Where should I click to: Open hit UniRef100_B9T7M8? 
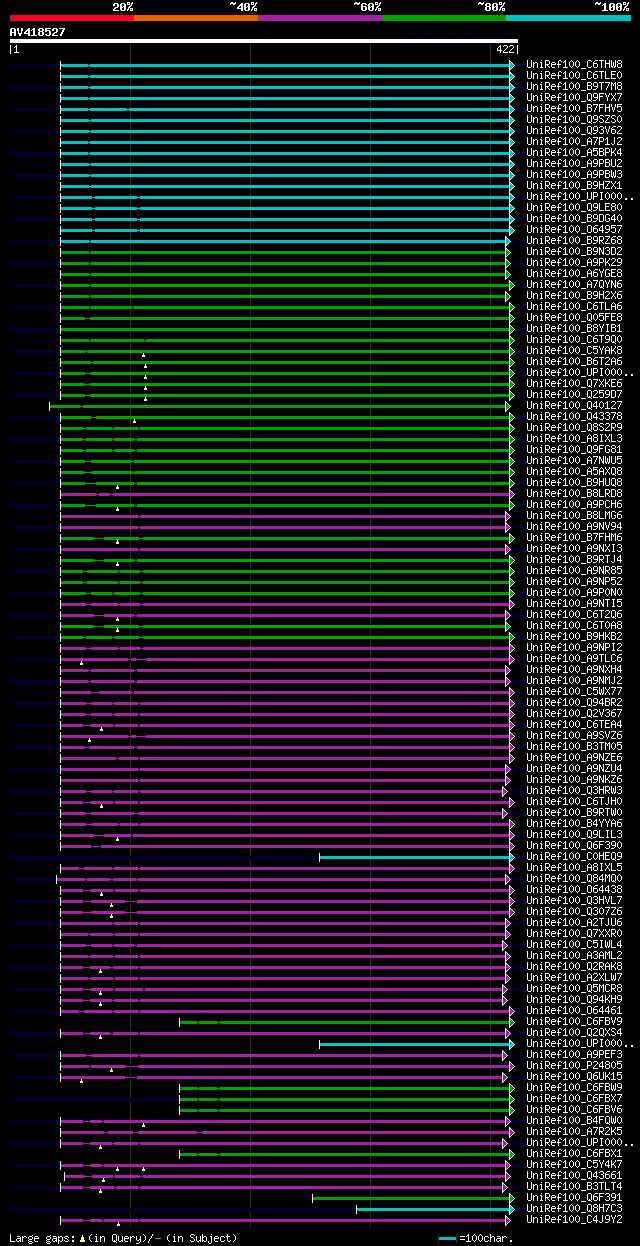pyautogui.click(x=574, y=86)
